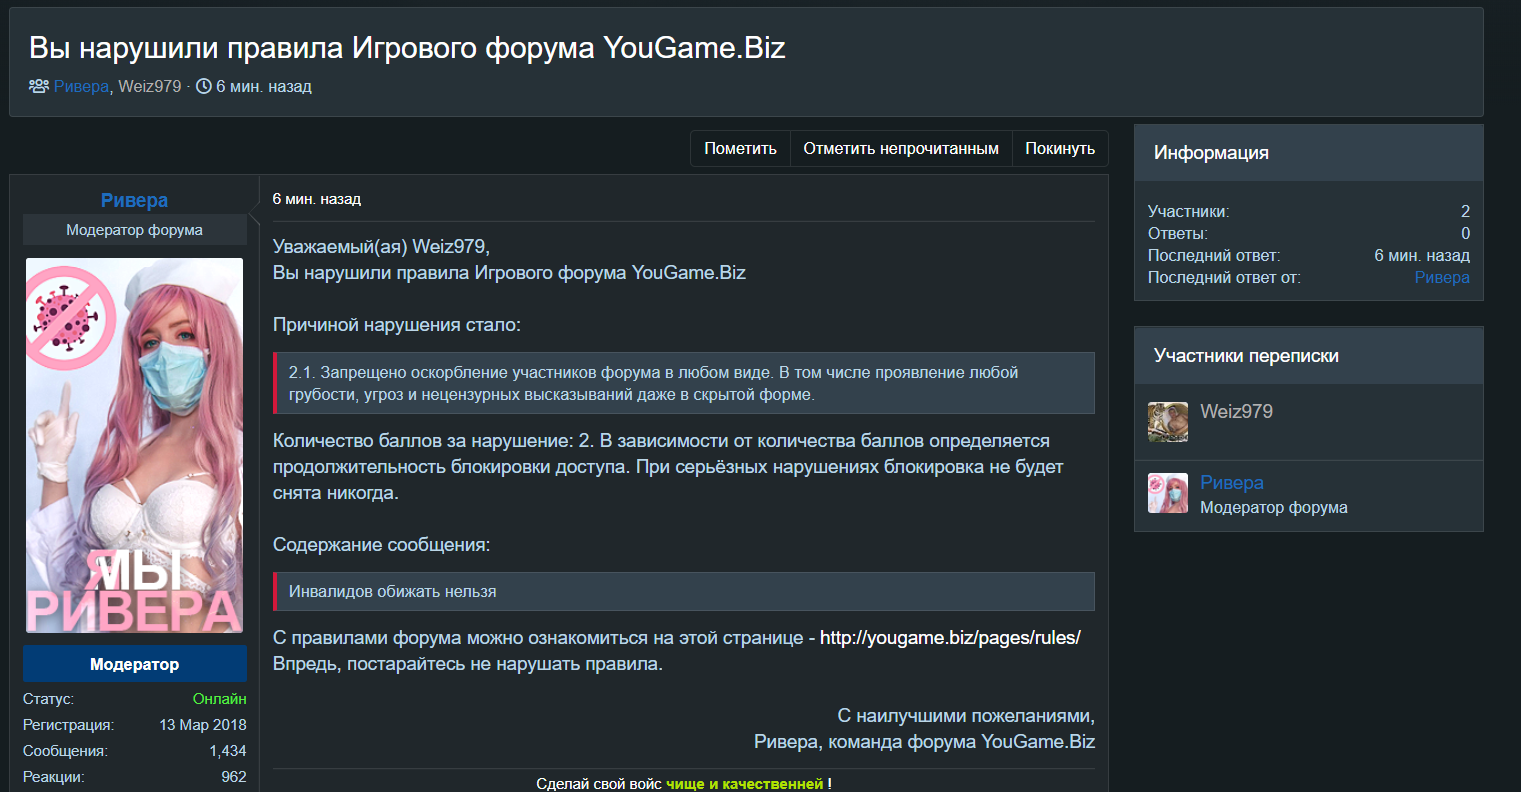Click Weiz979 in the header participants line
This screenshot has height=792, width=1521.
(150, 86)
